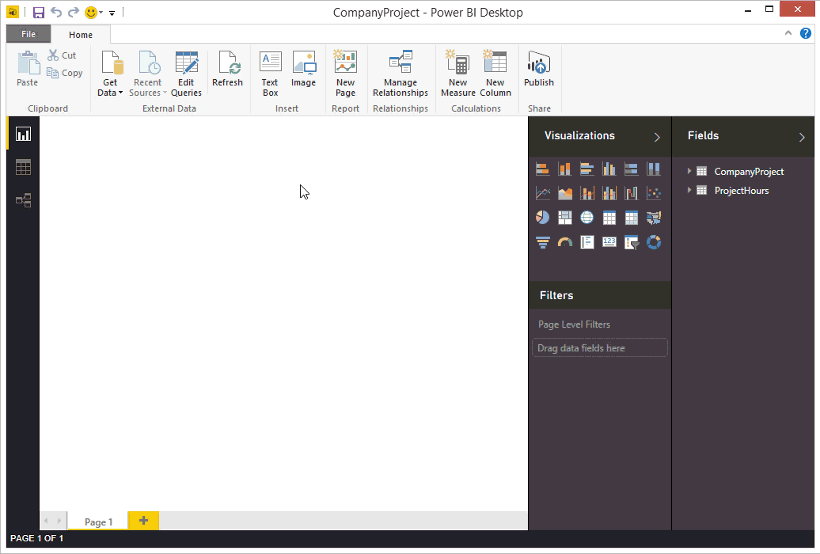Open the smiley feedback menu
Viewport: 820px width, 554px height.
pos(93,12)
